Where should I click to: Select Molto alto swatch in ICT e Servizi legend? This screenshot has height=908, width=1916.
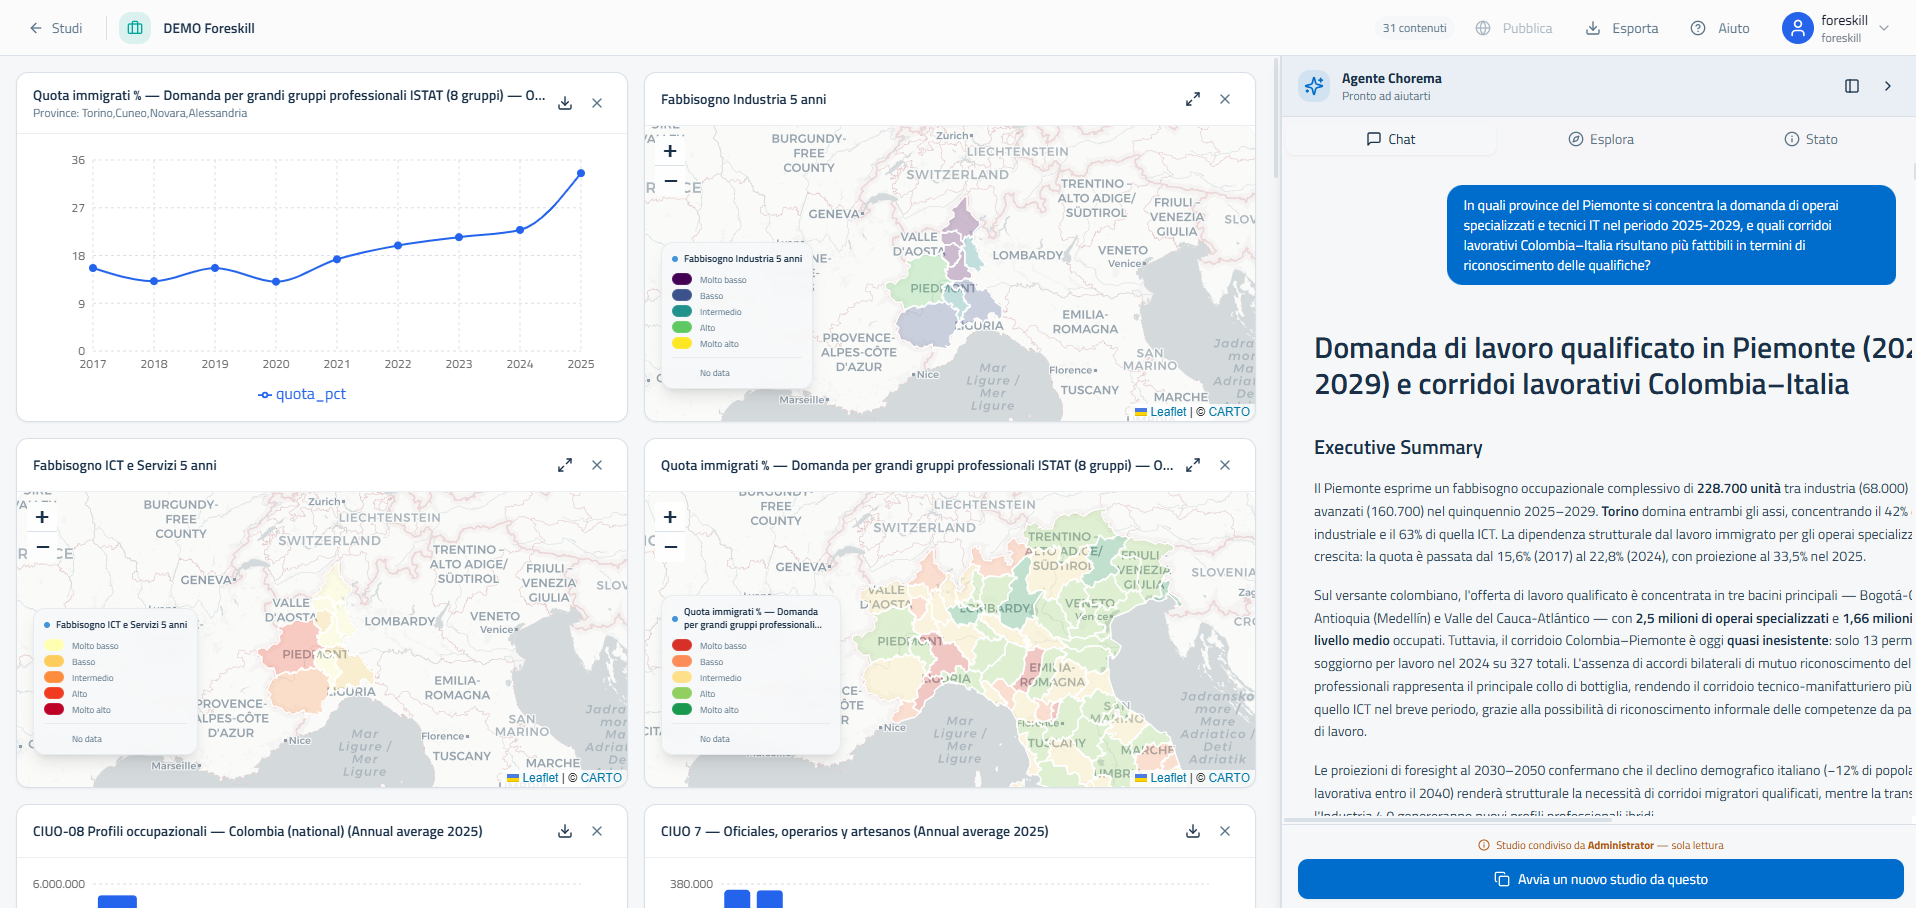[54, 709]
